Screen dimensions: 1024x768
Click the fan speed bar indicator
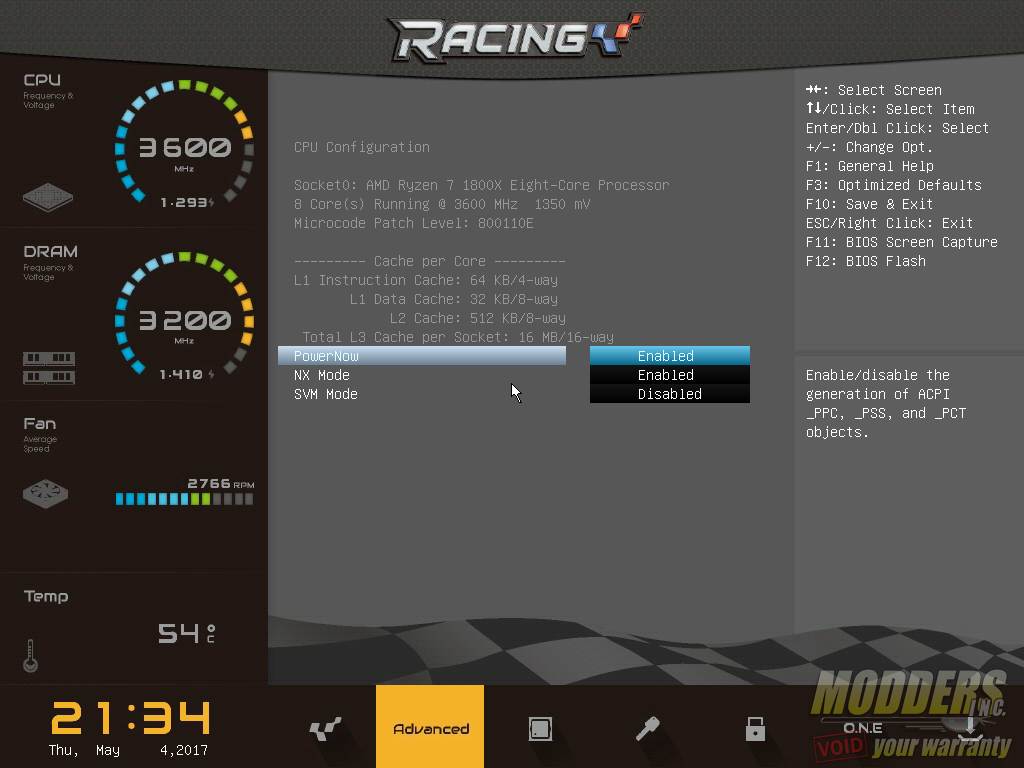pyautogui.click(x=184, y=500)
